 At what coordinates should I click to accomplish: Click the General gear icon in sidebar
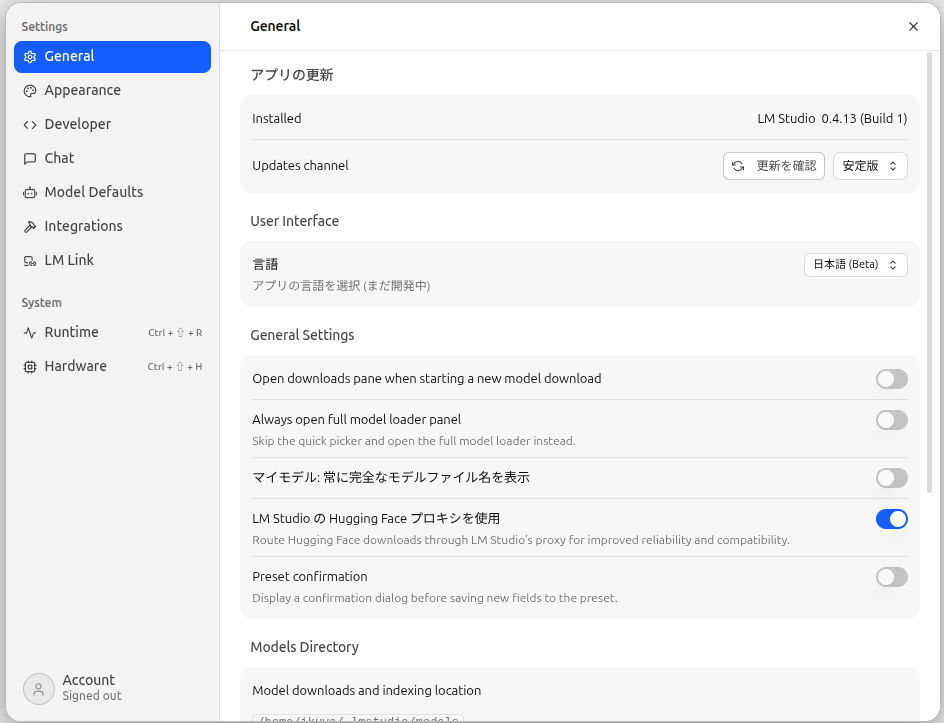click(x=30, y=57)
